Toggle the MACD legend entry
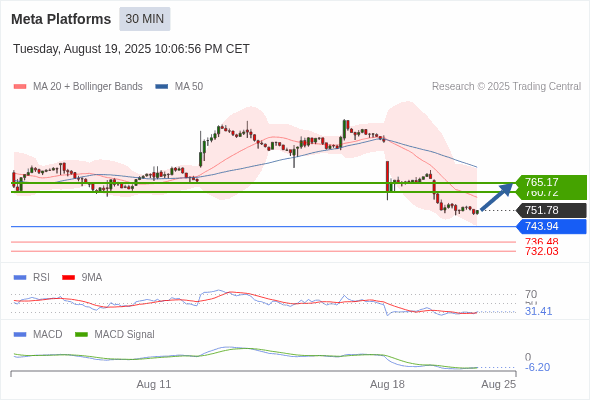 pos(38,334)
